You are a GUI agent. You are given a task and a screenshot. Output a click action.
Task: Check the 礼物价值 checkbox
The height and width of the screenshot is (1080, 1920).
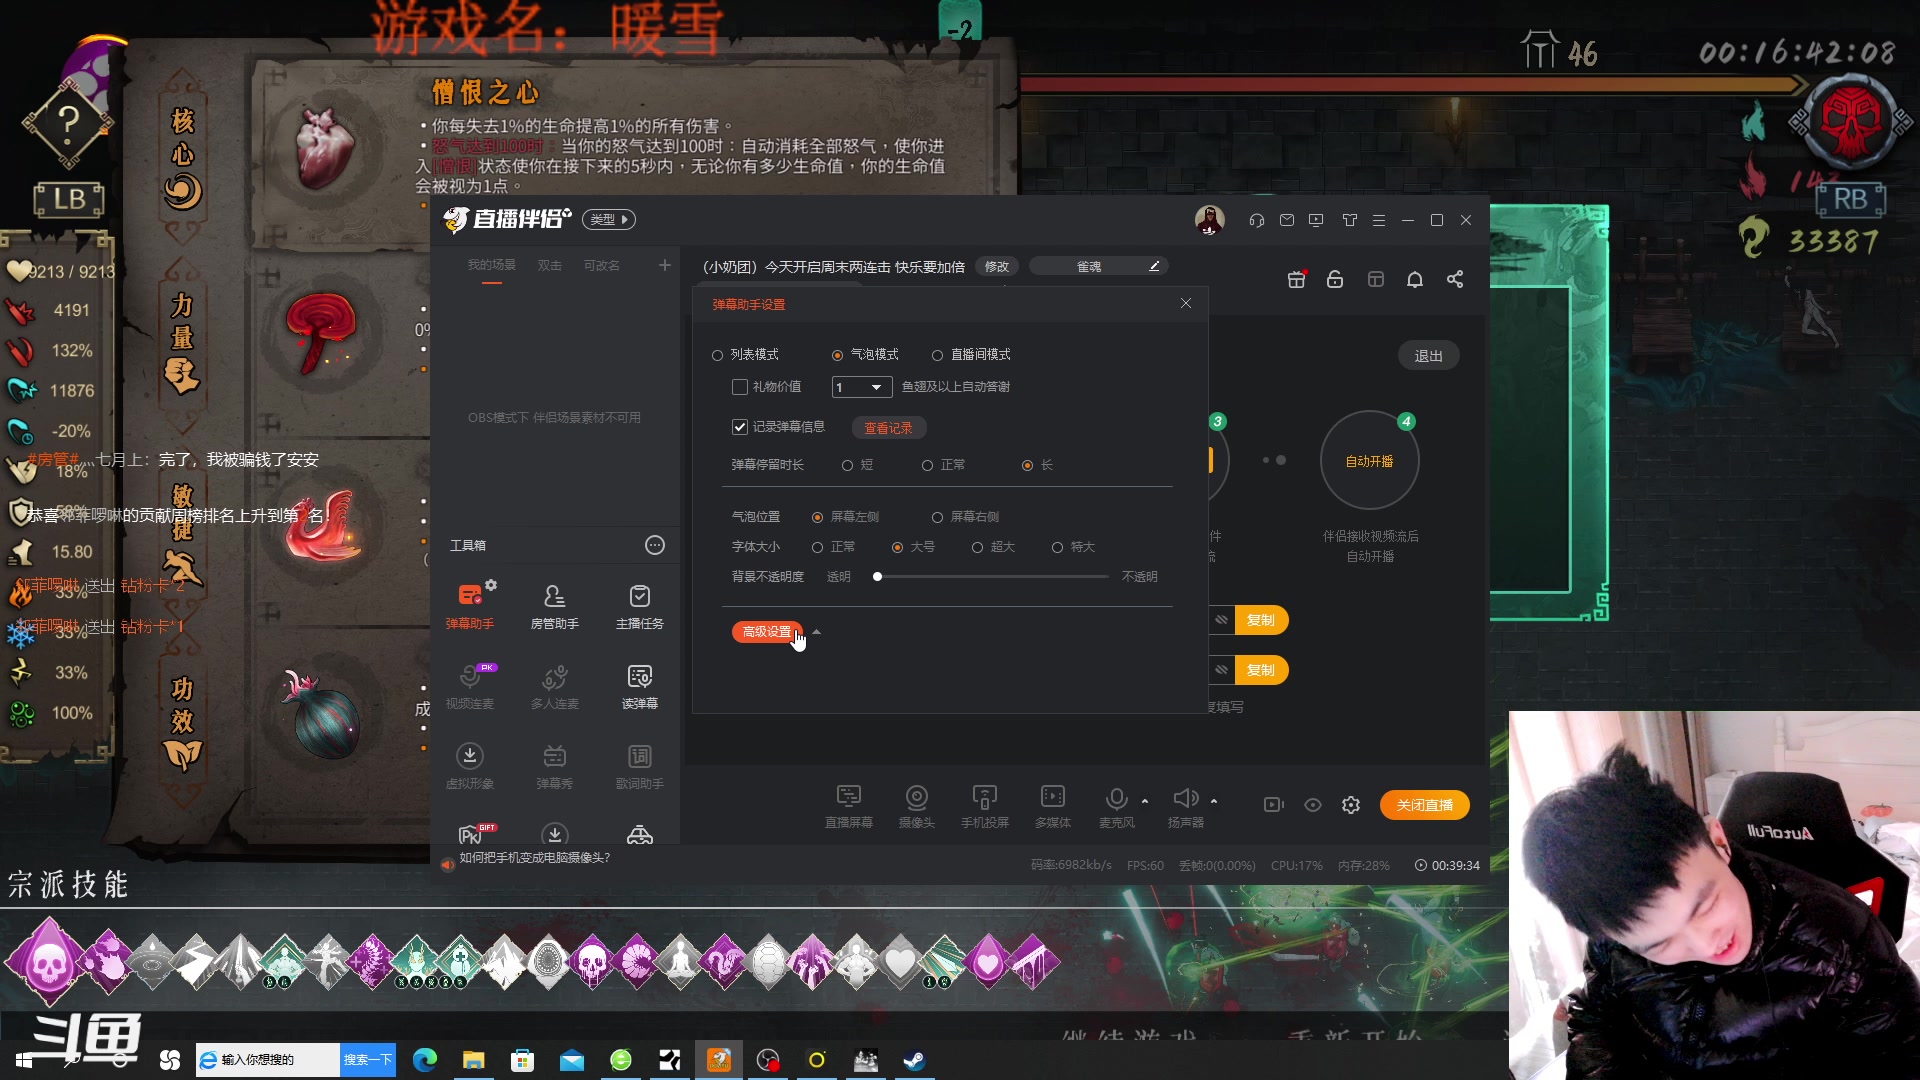point(740,387)
